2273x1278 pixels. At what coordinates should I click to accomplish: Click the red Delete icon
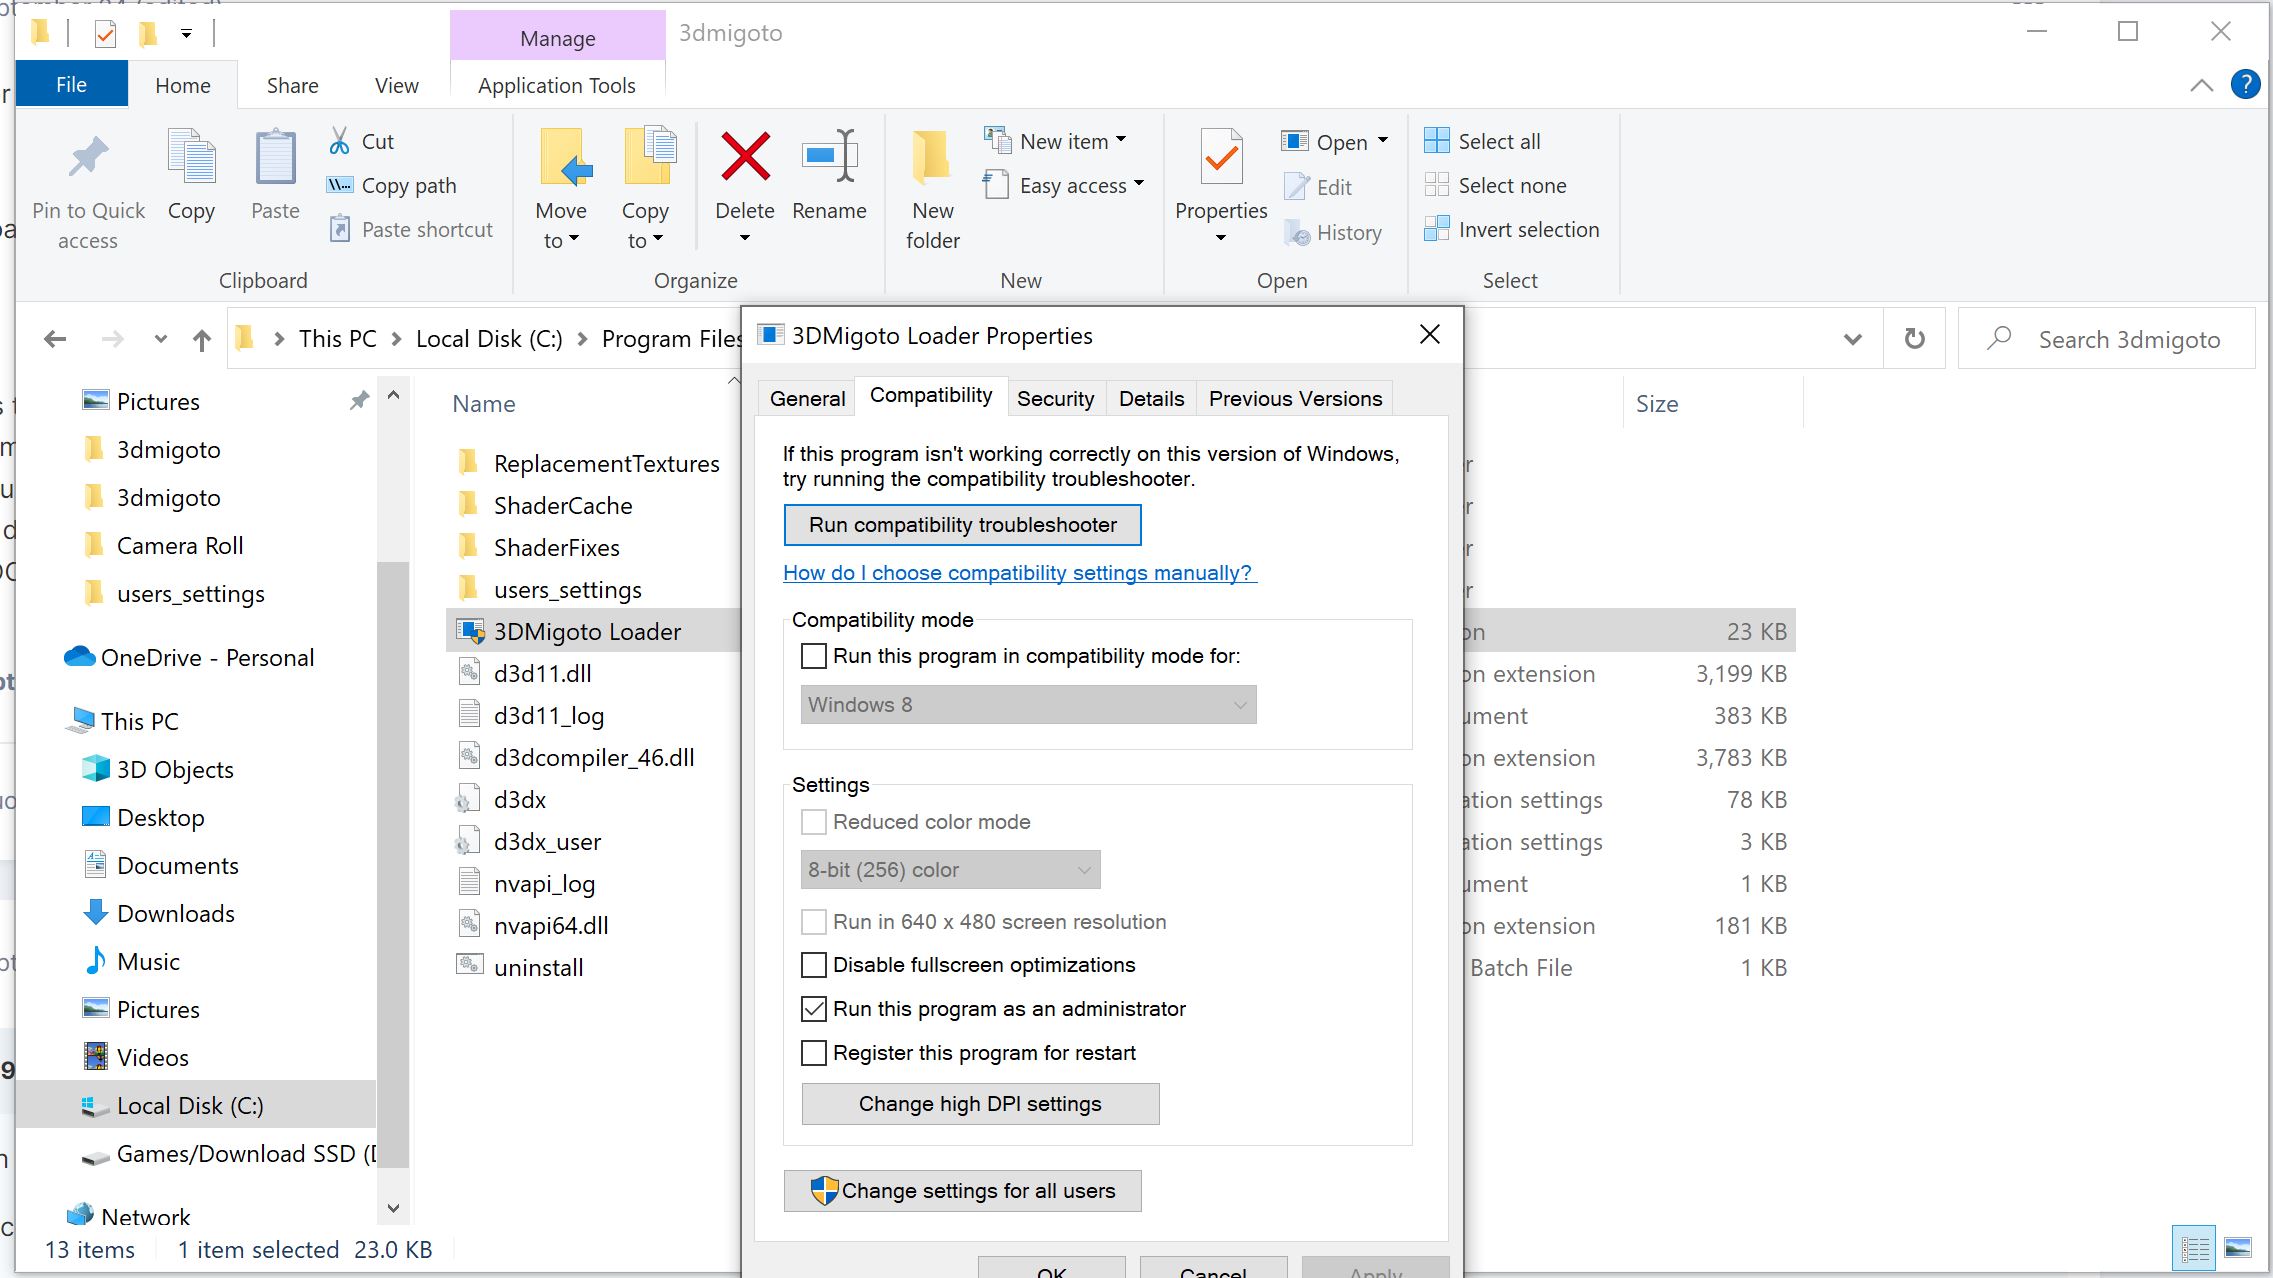click(745, 157)
